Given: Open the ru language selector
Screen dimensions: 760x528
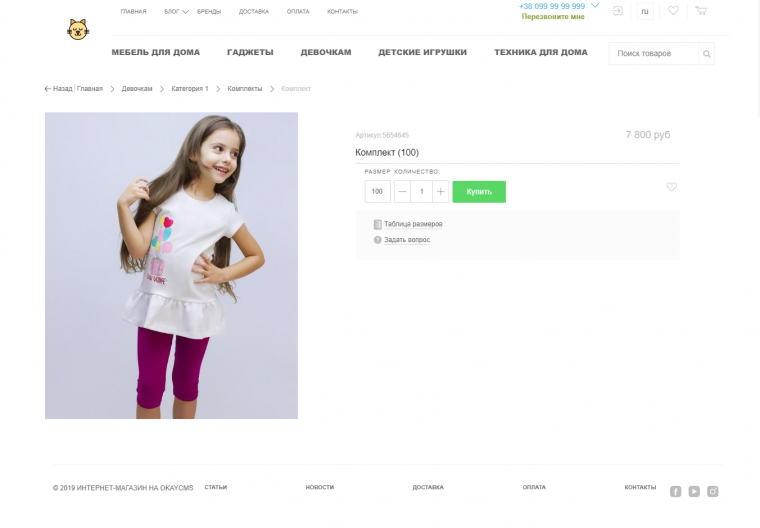Looking at the screenshot, I should click(x=645, y=12).
